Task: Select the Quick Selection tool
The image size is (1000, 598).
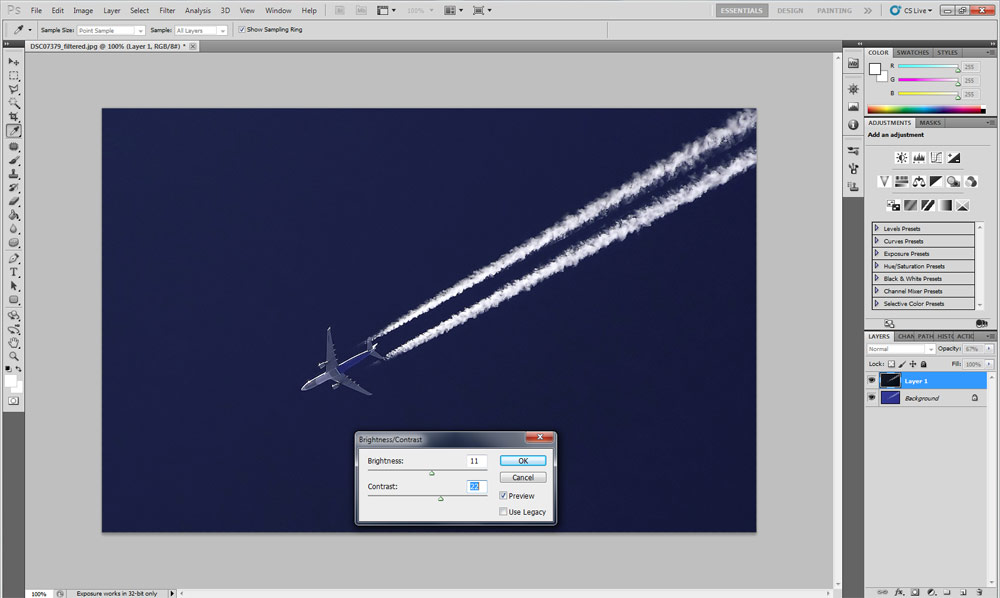Action: tap(13, 103)
